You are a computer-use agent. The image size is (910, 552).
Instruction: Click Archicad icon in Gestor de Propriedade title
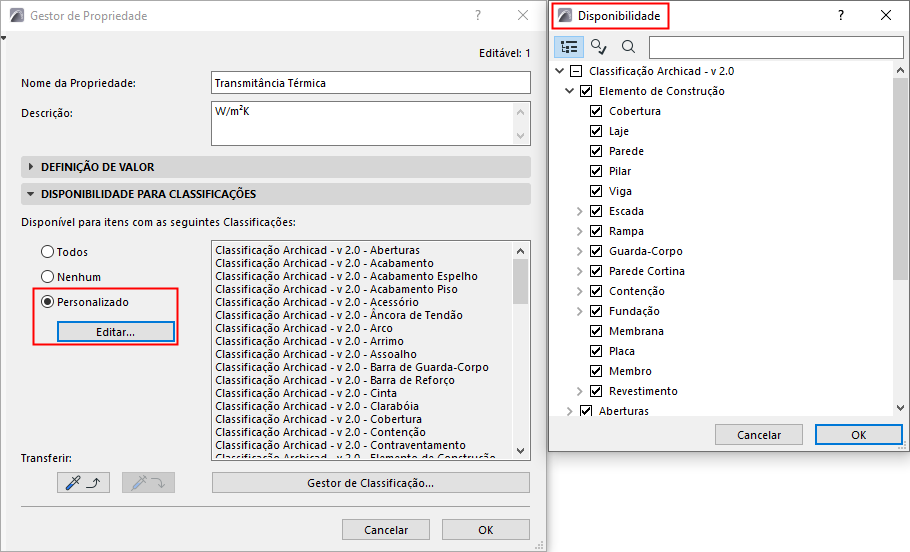point(17,16)
